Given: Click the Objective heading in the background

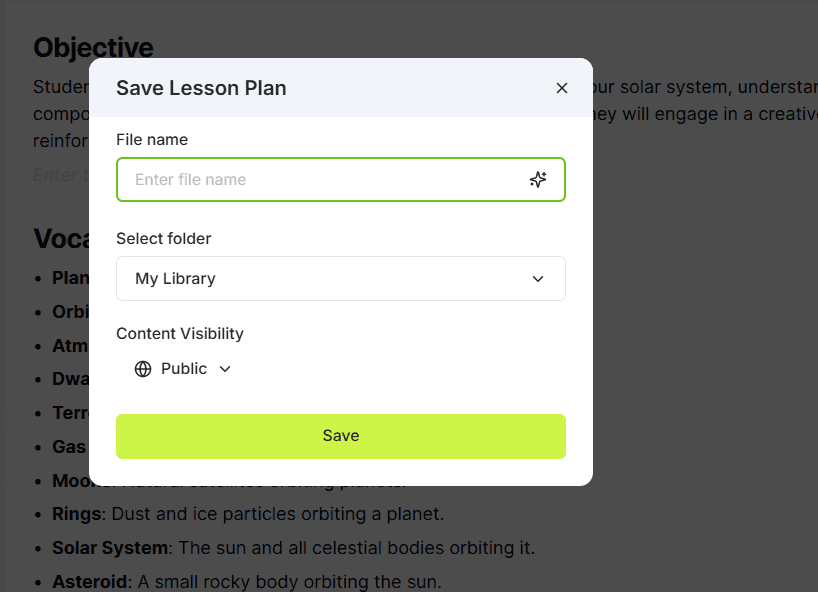Looking at the screenshot, I should click(93, 47).
